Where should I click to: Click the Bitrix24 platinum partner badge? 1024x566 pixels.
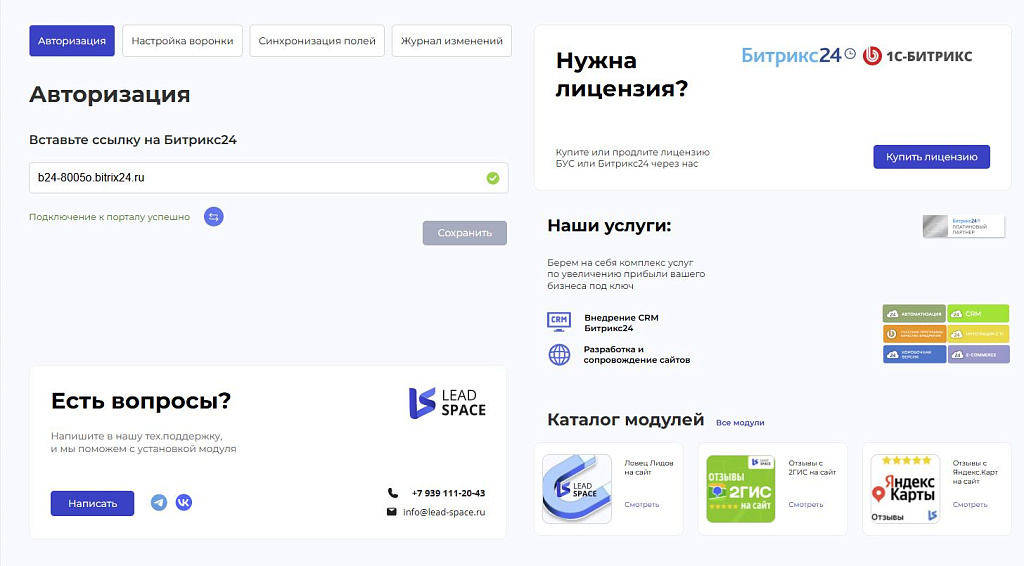click(x=963, y=226)
